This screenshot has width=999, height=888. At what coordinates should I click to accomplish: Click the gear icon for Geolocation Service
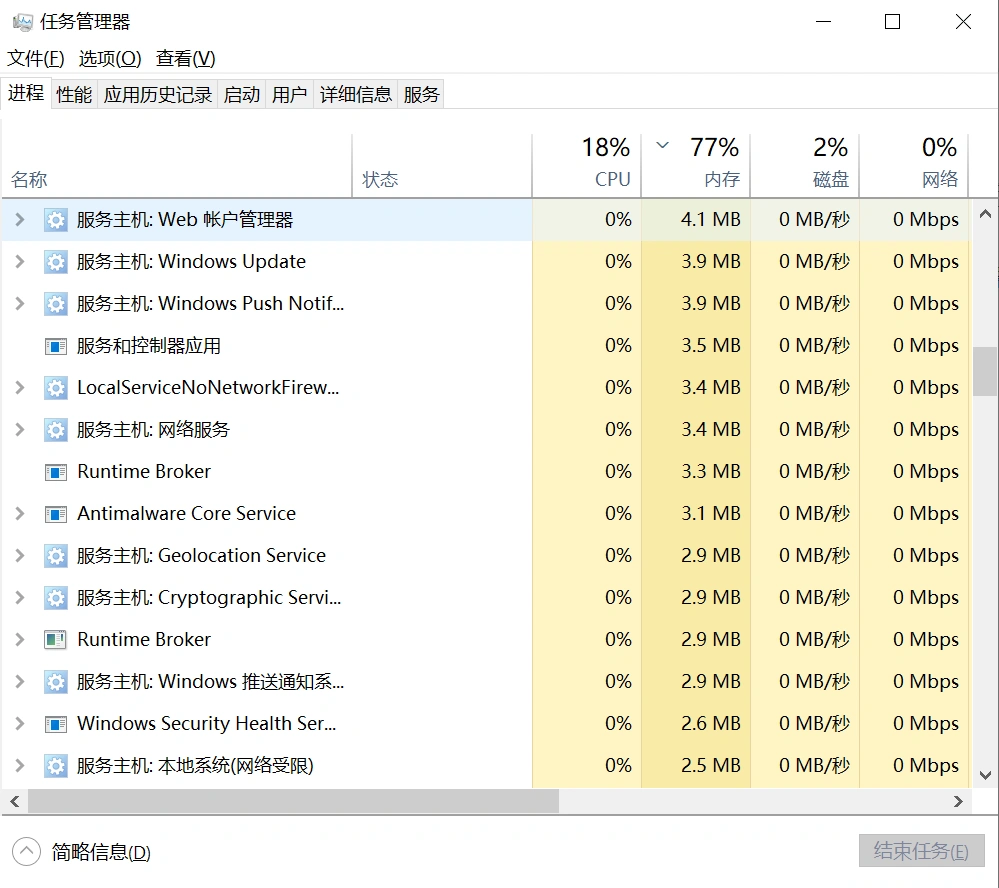[56, 556]
